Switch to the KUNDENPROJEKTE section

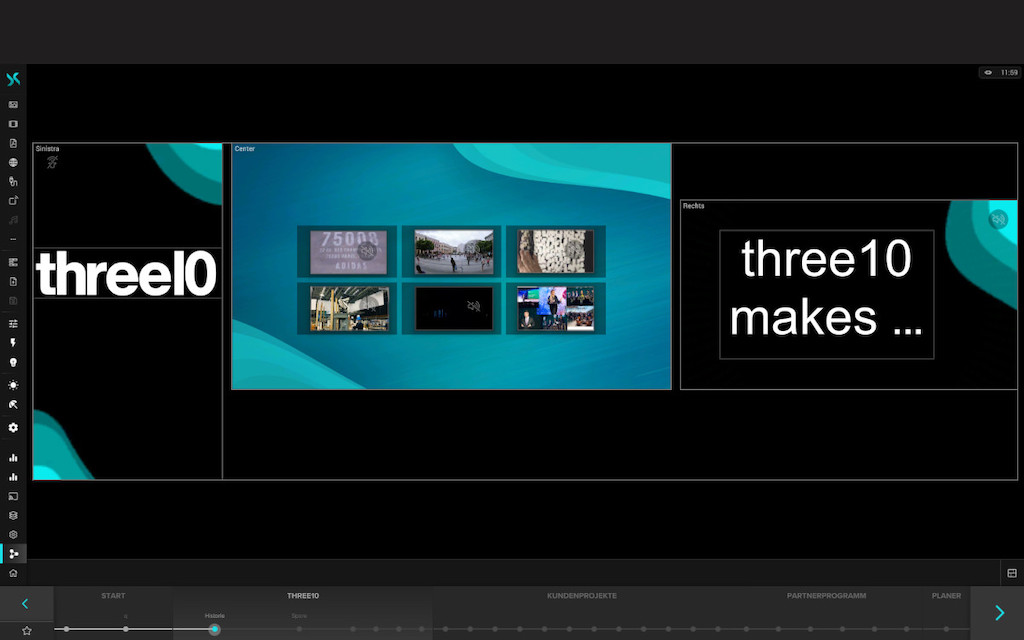point(582,596)
